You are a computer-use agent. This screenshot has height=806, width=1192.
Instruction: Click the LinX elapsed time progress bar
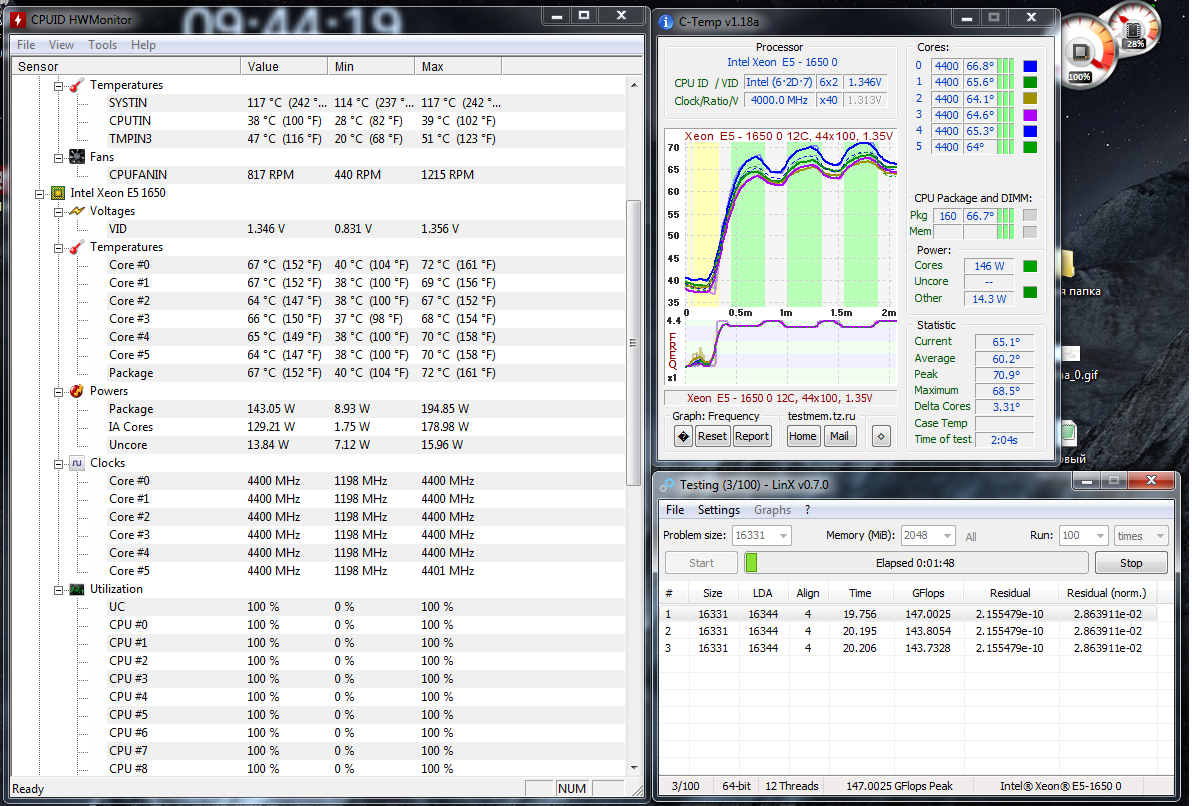[916, 563]
